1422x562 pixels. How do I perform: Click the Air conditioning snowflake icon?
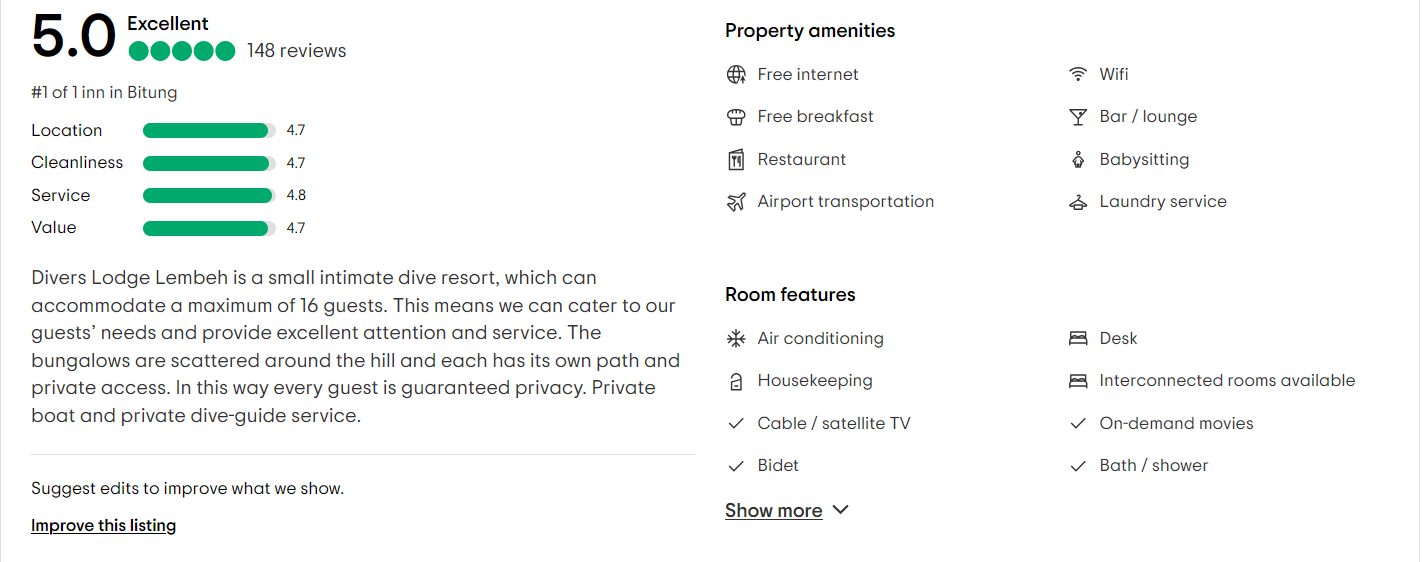click(736, 339)
